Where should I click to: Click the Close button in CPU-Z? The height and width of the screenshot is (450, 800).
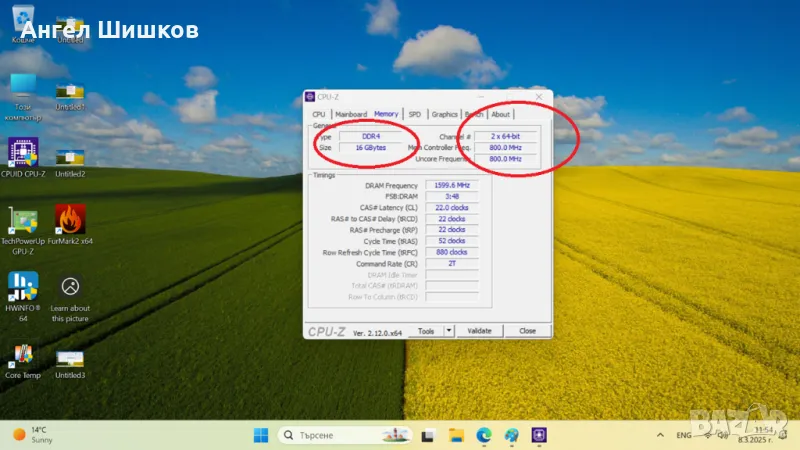click(527, 331)
